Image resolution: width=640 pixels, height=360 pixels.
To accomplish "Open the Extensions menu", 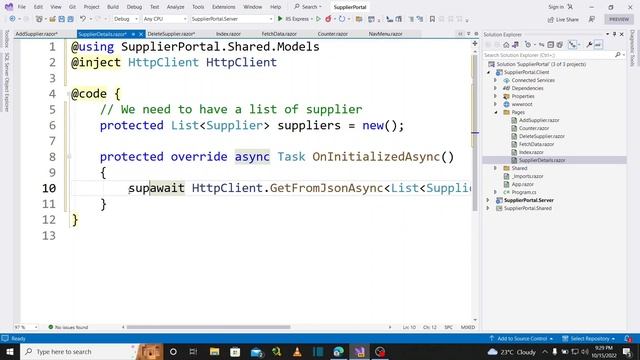I will 224,7.
